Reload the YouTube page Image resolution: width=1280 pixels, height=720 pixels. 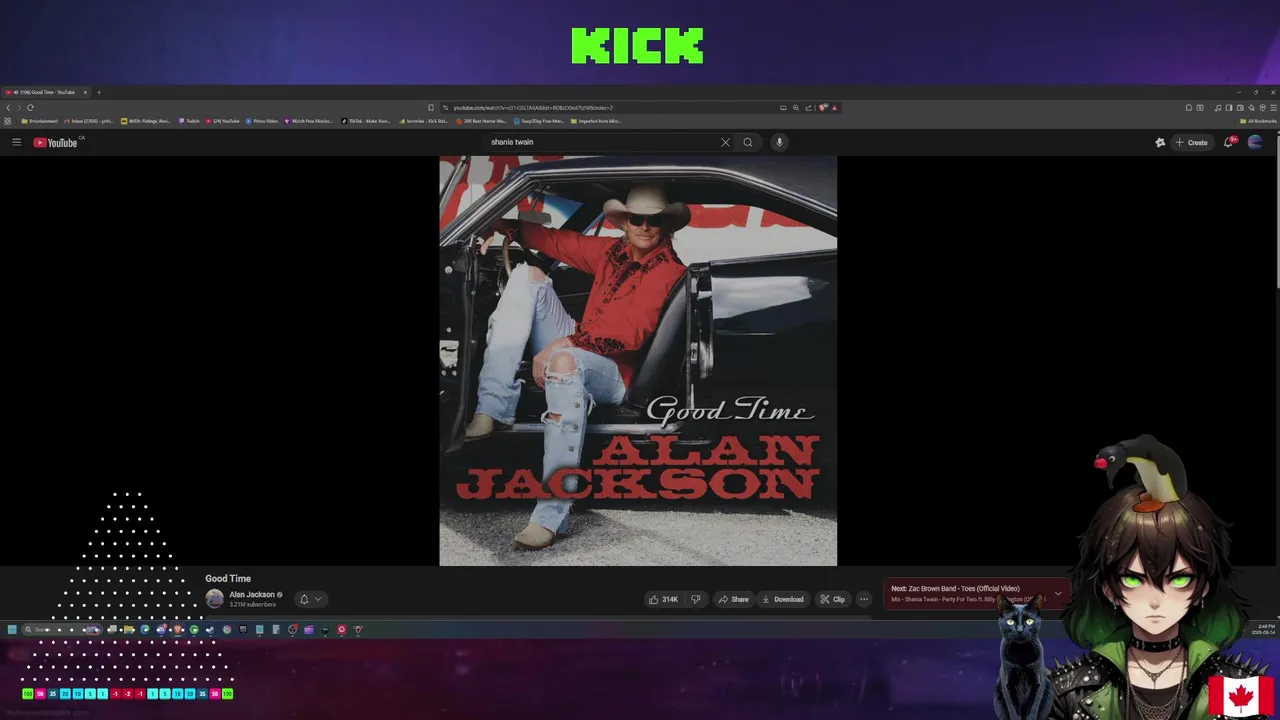(x=30, y=107)
